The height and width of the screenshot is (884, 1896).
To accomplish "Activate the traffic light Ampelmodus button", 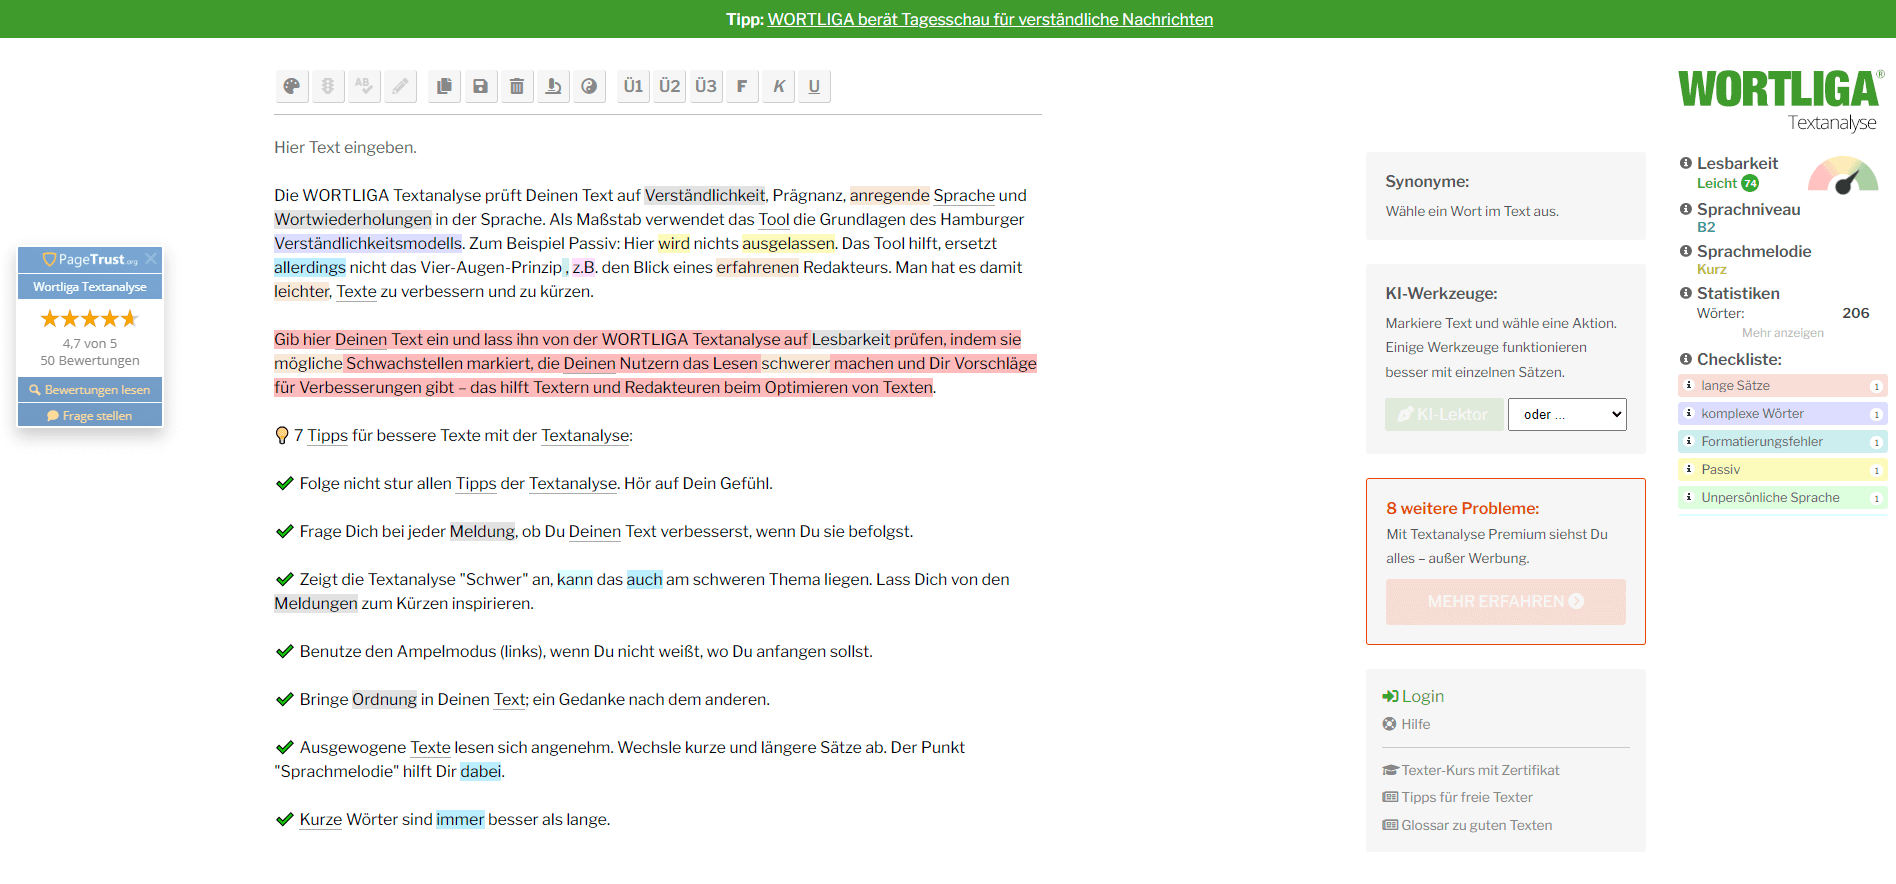I will [x=327, y=86].
